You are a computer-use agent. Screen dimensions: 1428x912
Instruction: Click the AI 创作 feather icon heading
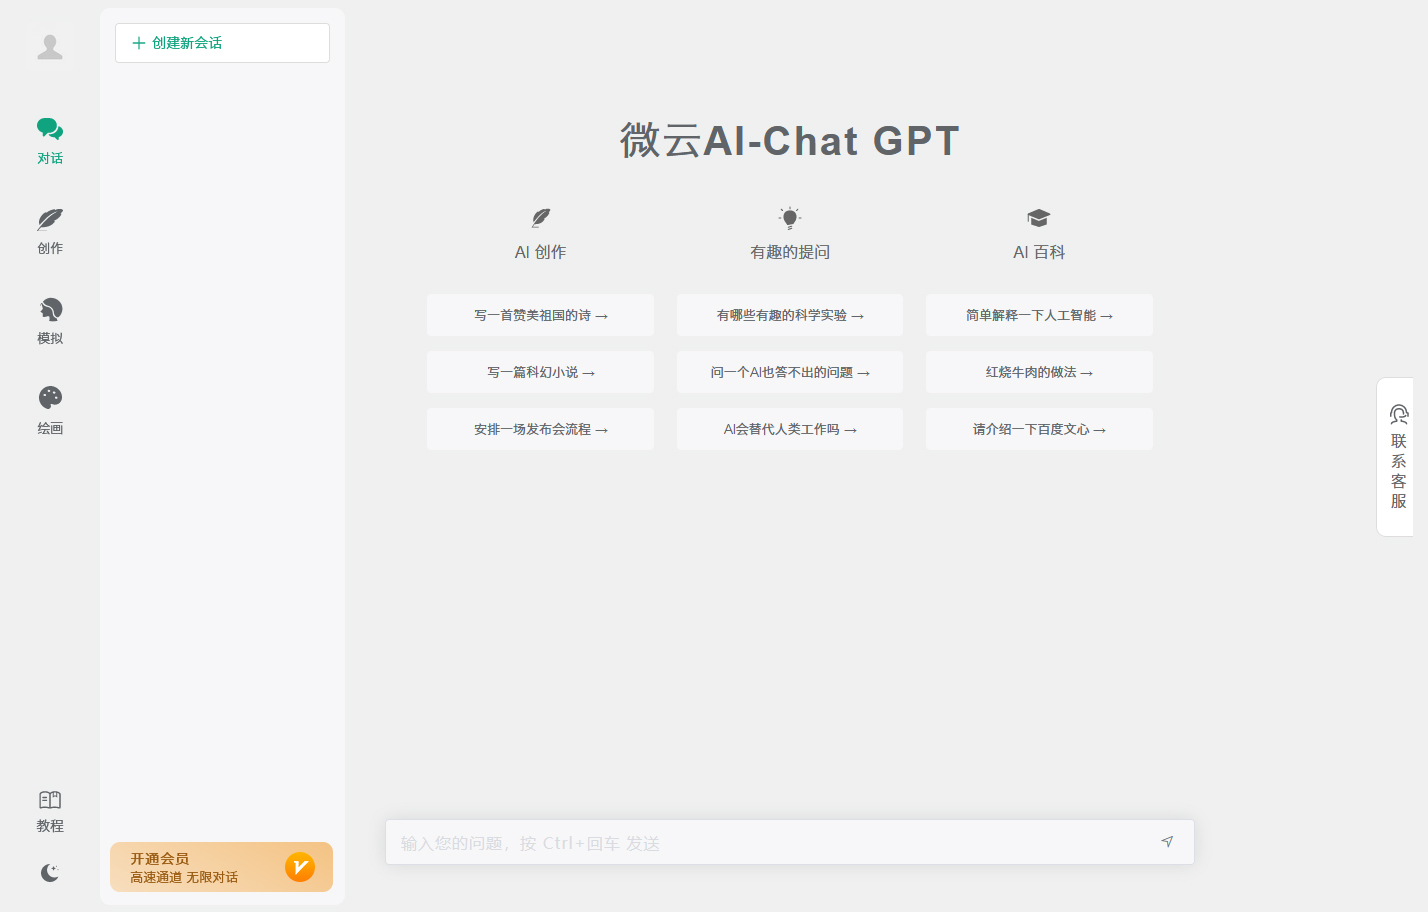tap(541, 217)
